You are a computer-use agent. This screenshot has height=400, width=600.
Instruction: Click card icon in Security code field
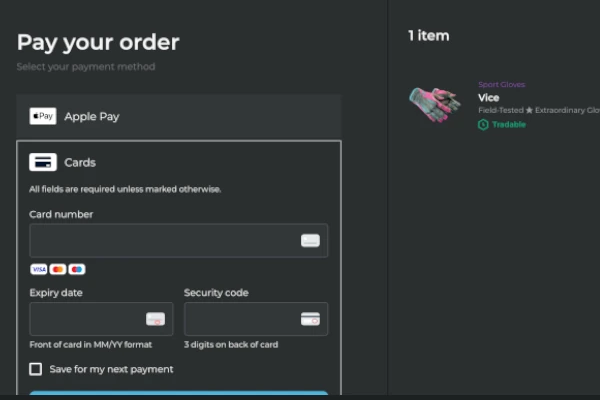[310, 319]
